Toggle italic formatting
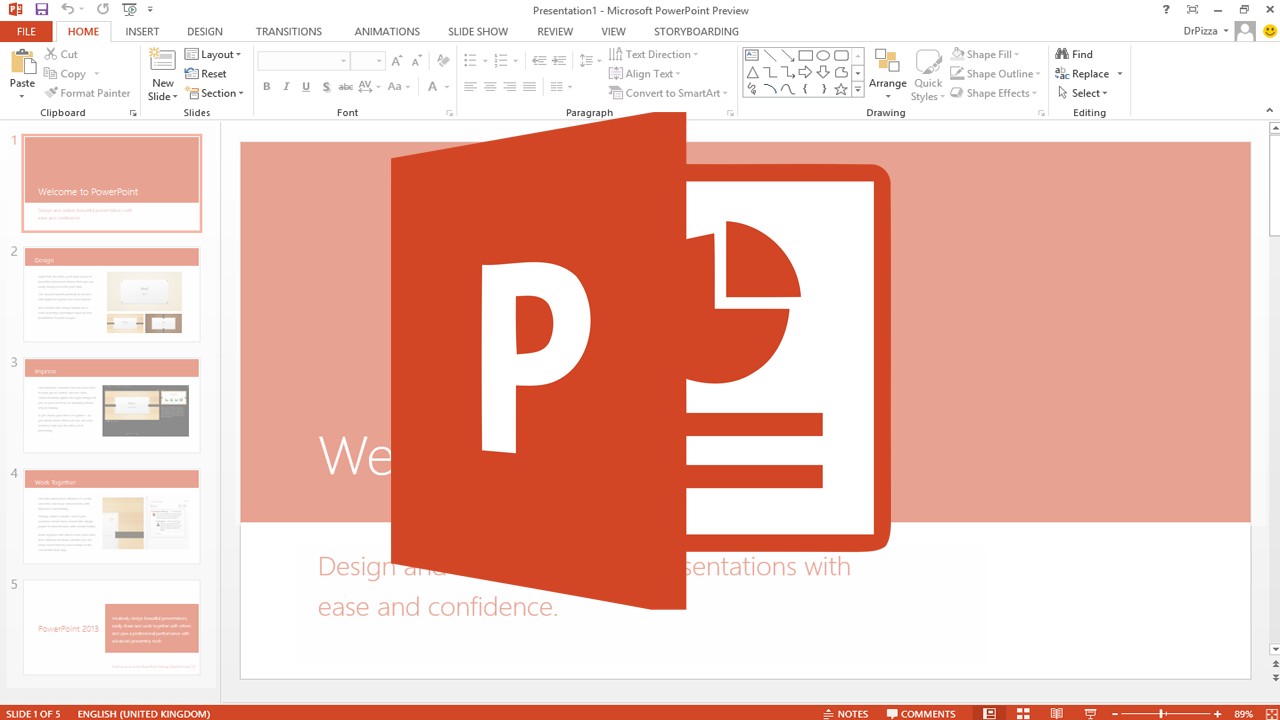Viewport: 1280px width, 720px height. [x=286, y=86]
